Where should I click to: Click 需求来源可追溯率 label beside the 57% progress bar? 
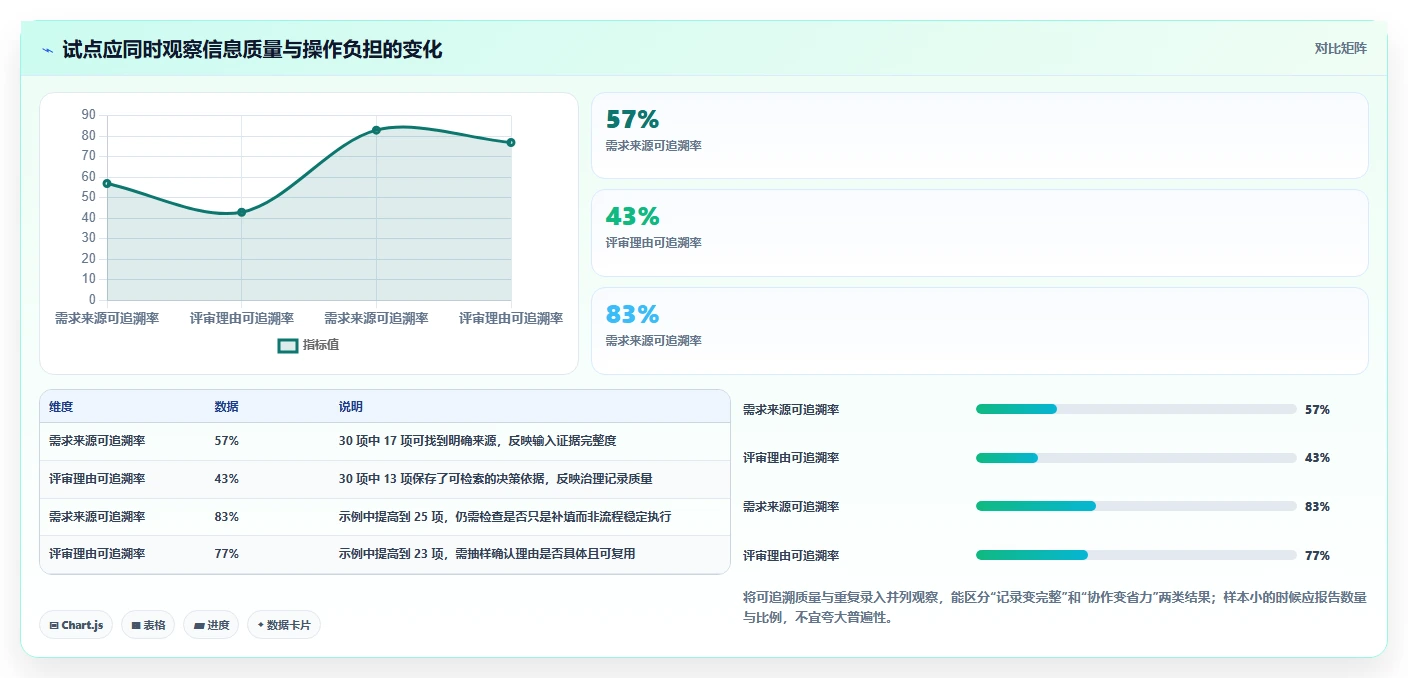click(791, 410)
